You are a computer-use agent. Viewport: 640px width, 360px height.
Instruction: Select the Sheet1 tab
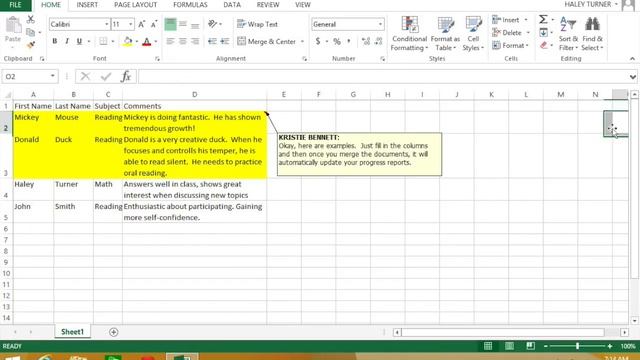pyautogui.click(x=72, y=332)
